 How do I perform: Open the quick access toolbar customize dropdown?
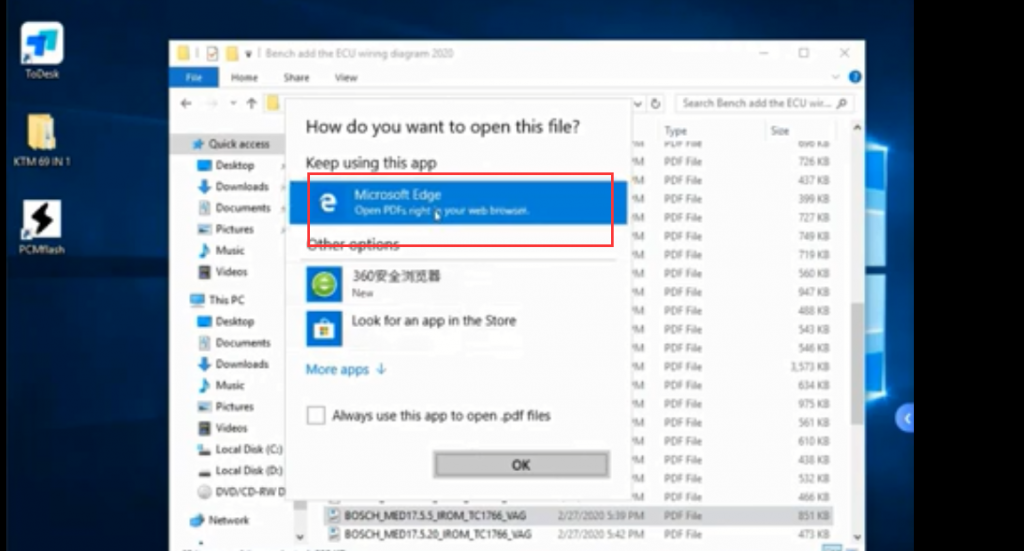pos(248,54)
